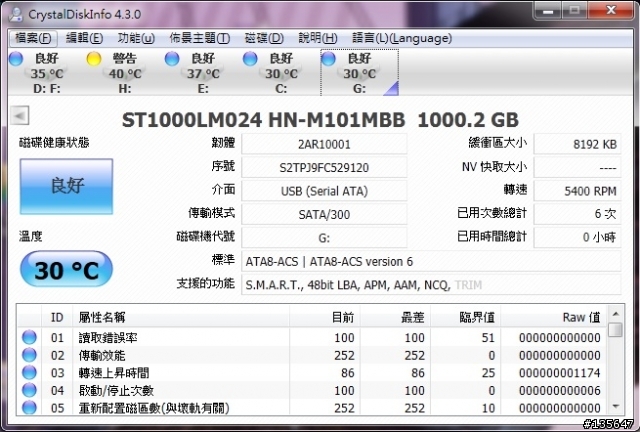Click status orb for attribute 03 轉速上昇時間
This screenshot has width=640, height=432.
tap(29, 372)
